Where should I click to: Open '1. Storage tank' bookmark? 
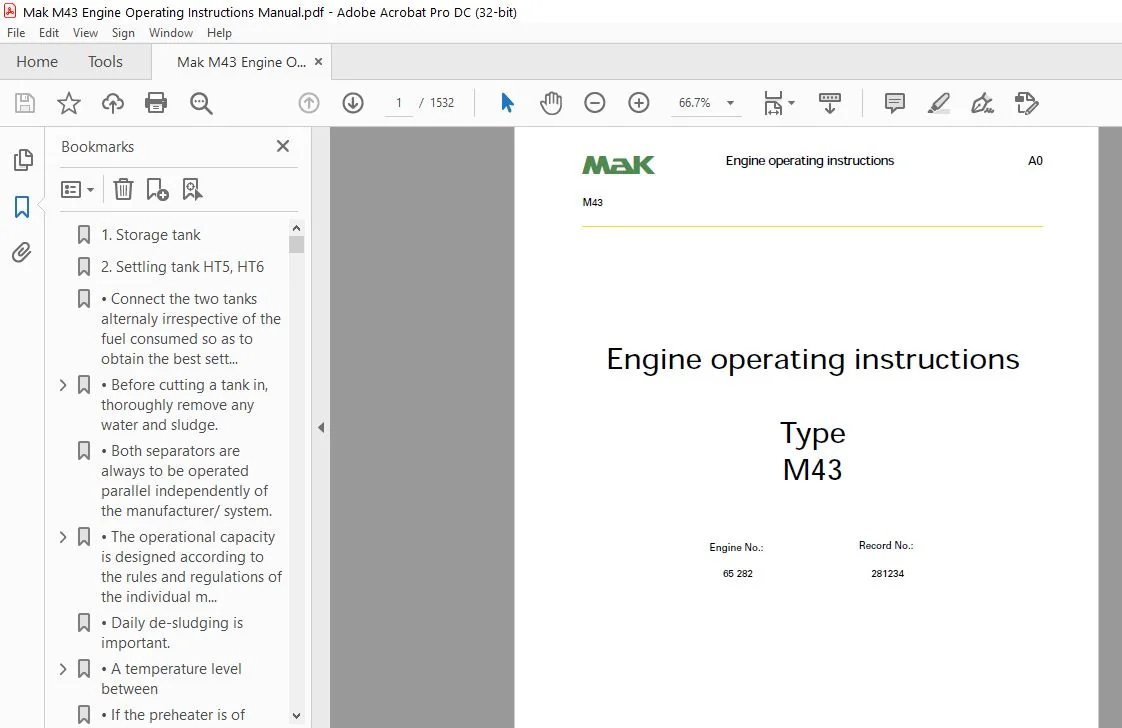click(x=150, y=235)
